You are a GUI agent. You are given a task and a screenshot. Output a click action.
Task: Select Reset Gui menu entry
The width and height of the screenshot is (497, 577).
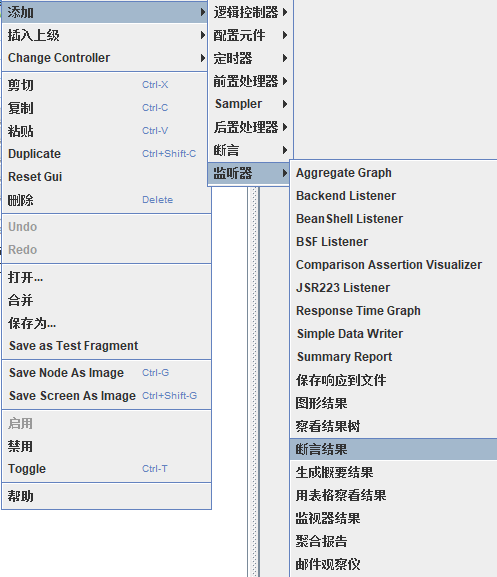click(x=106, y=177)
